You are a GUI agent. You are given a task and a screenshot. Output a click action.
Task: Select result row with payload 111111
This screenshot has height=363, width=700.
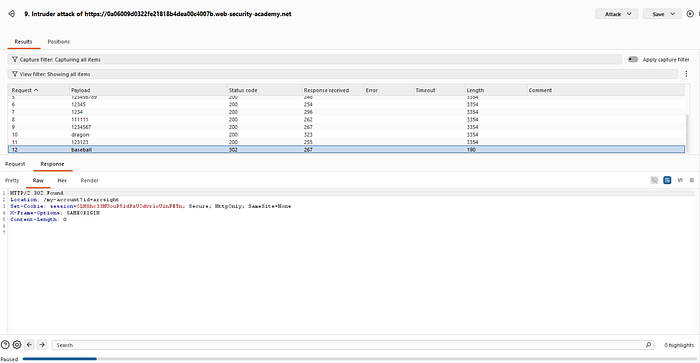(346, 120)
